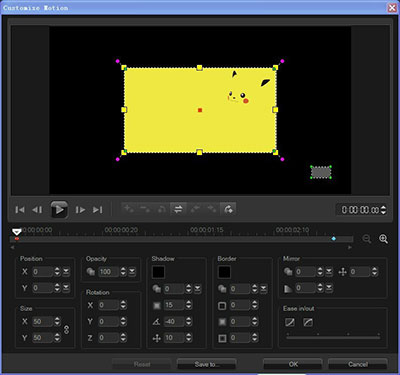This screenshot has height=375, width=400.
Task: Click the reverse keyframes icon
Action: pos(178,209)
